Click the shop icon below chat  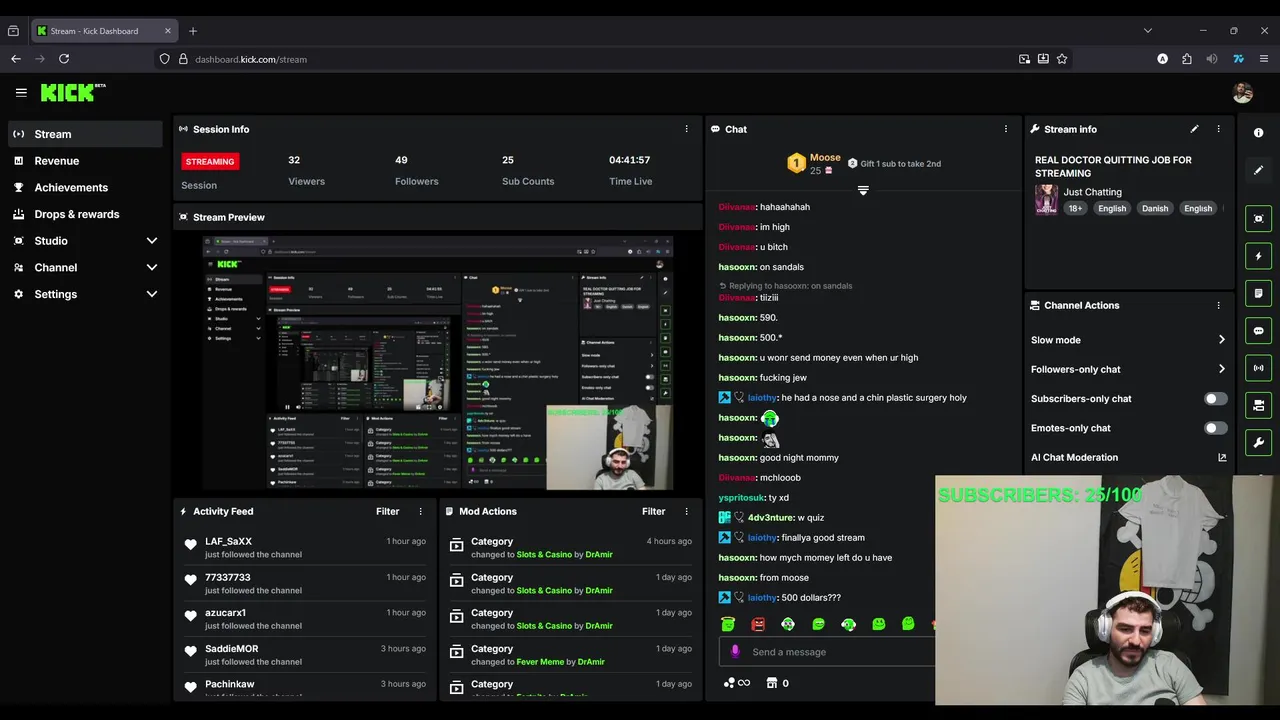771,683
